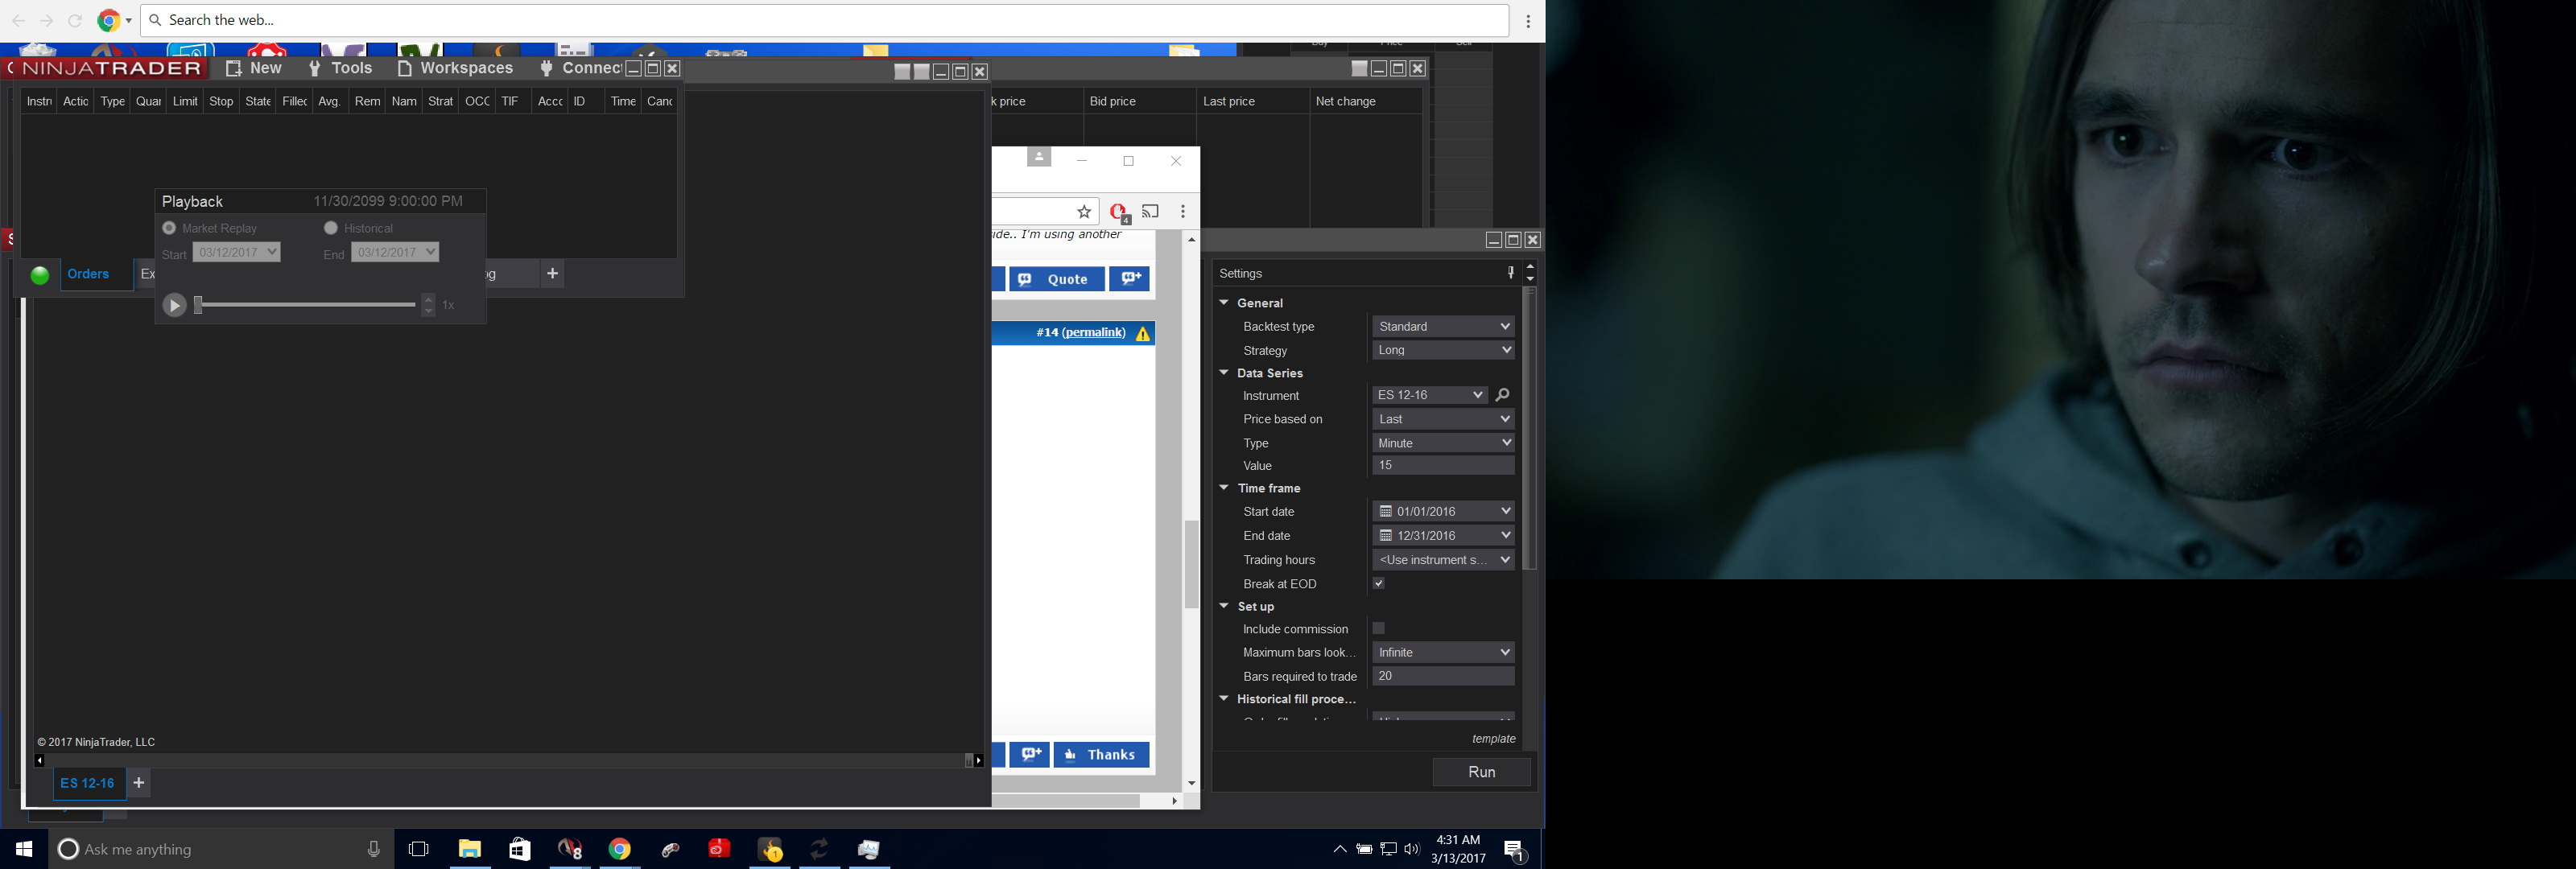Click the Bars required to trade field
The width and height of the screenshot is (2576, 869).
tap(1443, 676)
